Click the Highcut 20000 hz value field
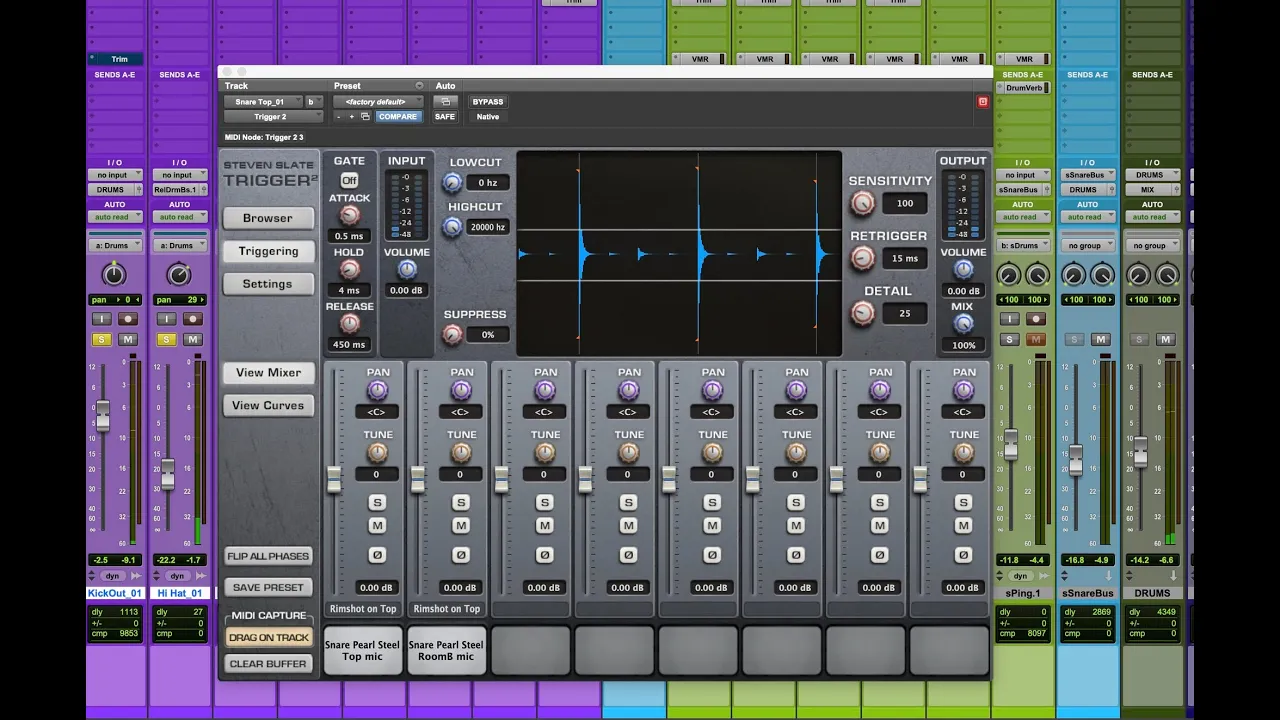Viewport: 1280px width, 720px height. tap(488, 227)
